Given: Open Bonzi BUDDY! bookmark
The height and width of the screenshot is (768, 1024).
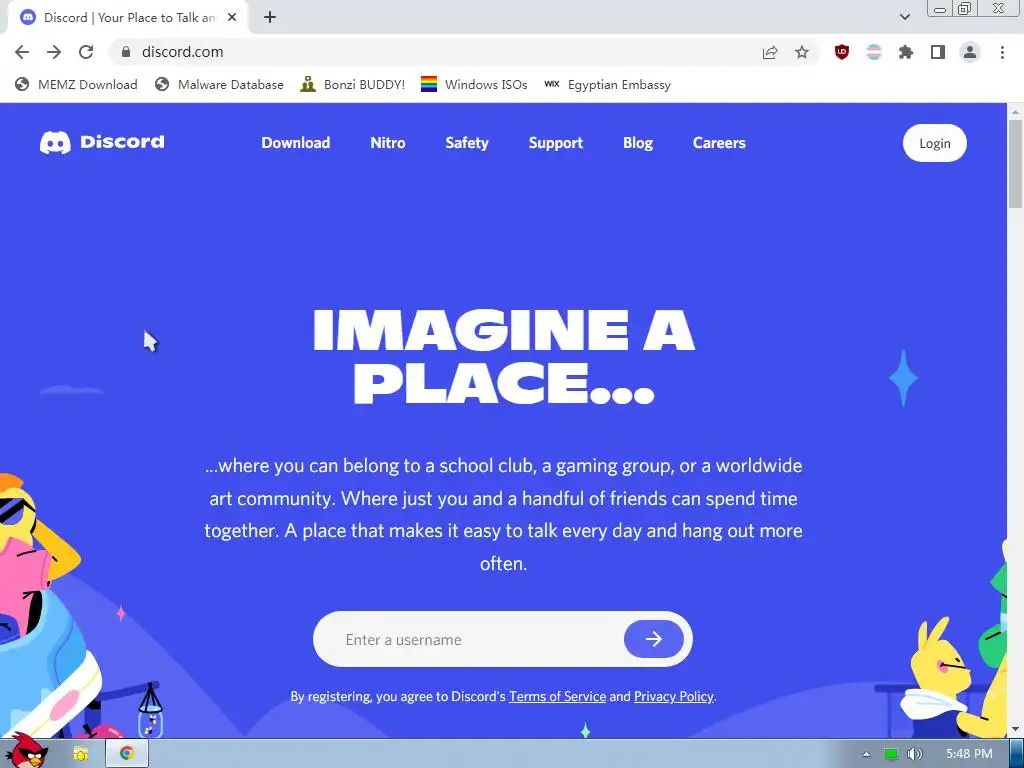Looking at the screenshot, I should 353,84.
